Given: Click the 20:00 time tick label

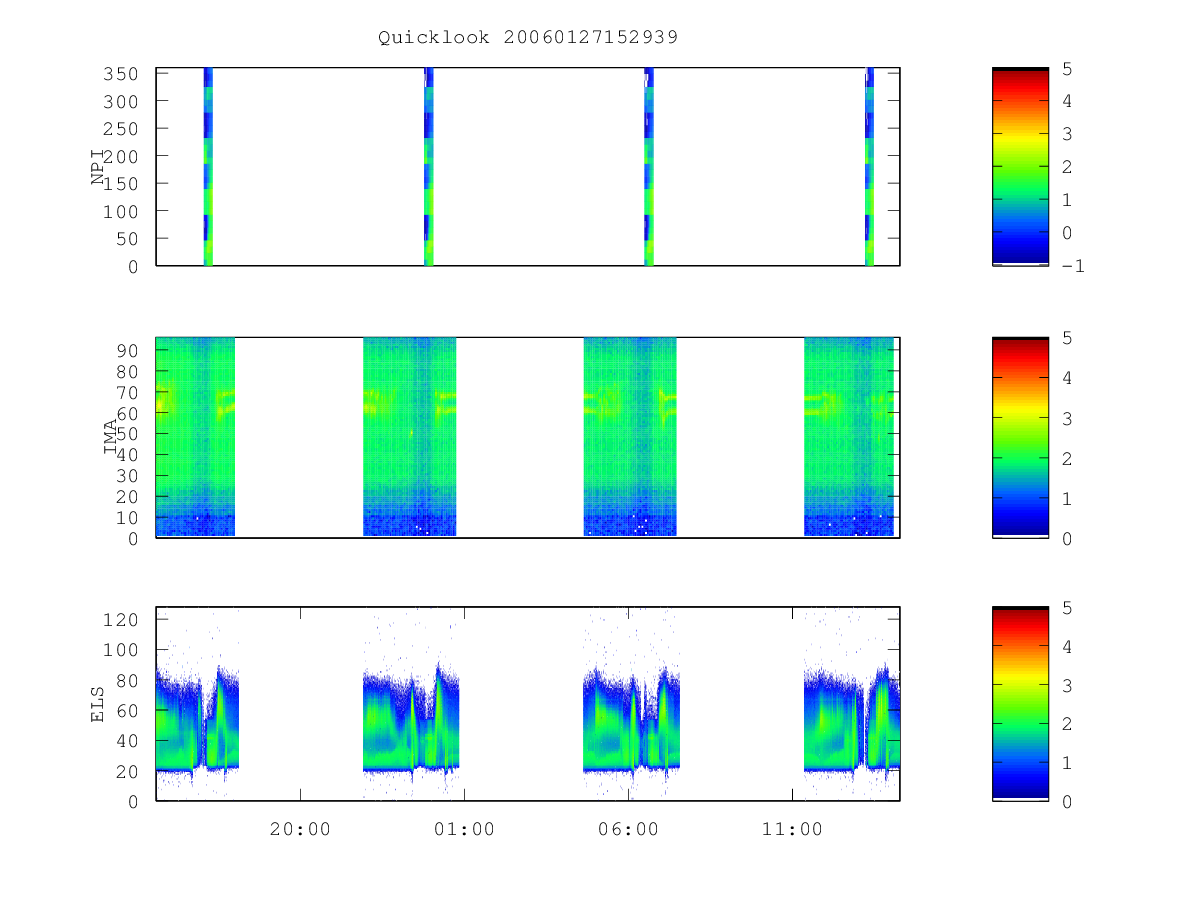Looking at the screenshot, I should point(300,829).
